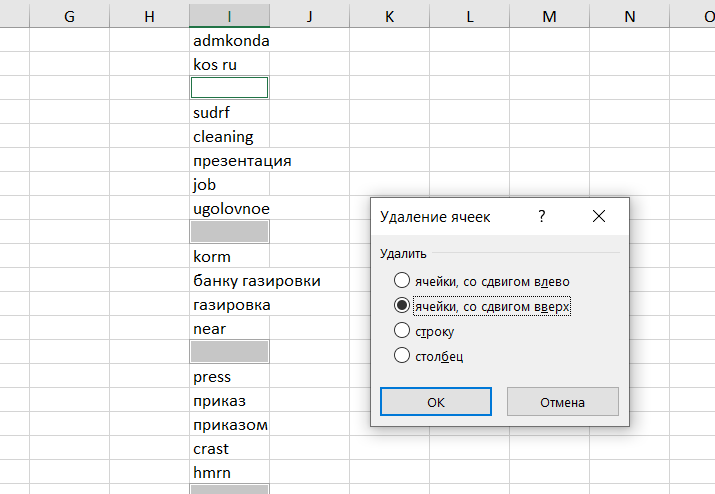Viewport: 715px width, 494px height.
Task: Select column M header
Action: [x=549, y=15]
